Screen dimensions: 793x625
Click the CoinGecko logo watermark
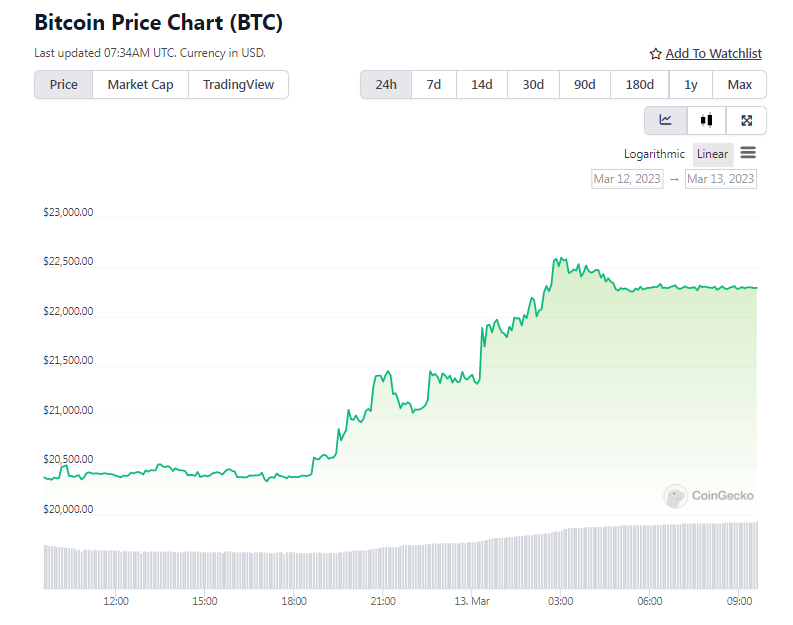point(708,496)
